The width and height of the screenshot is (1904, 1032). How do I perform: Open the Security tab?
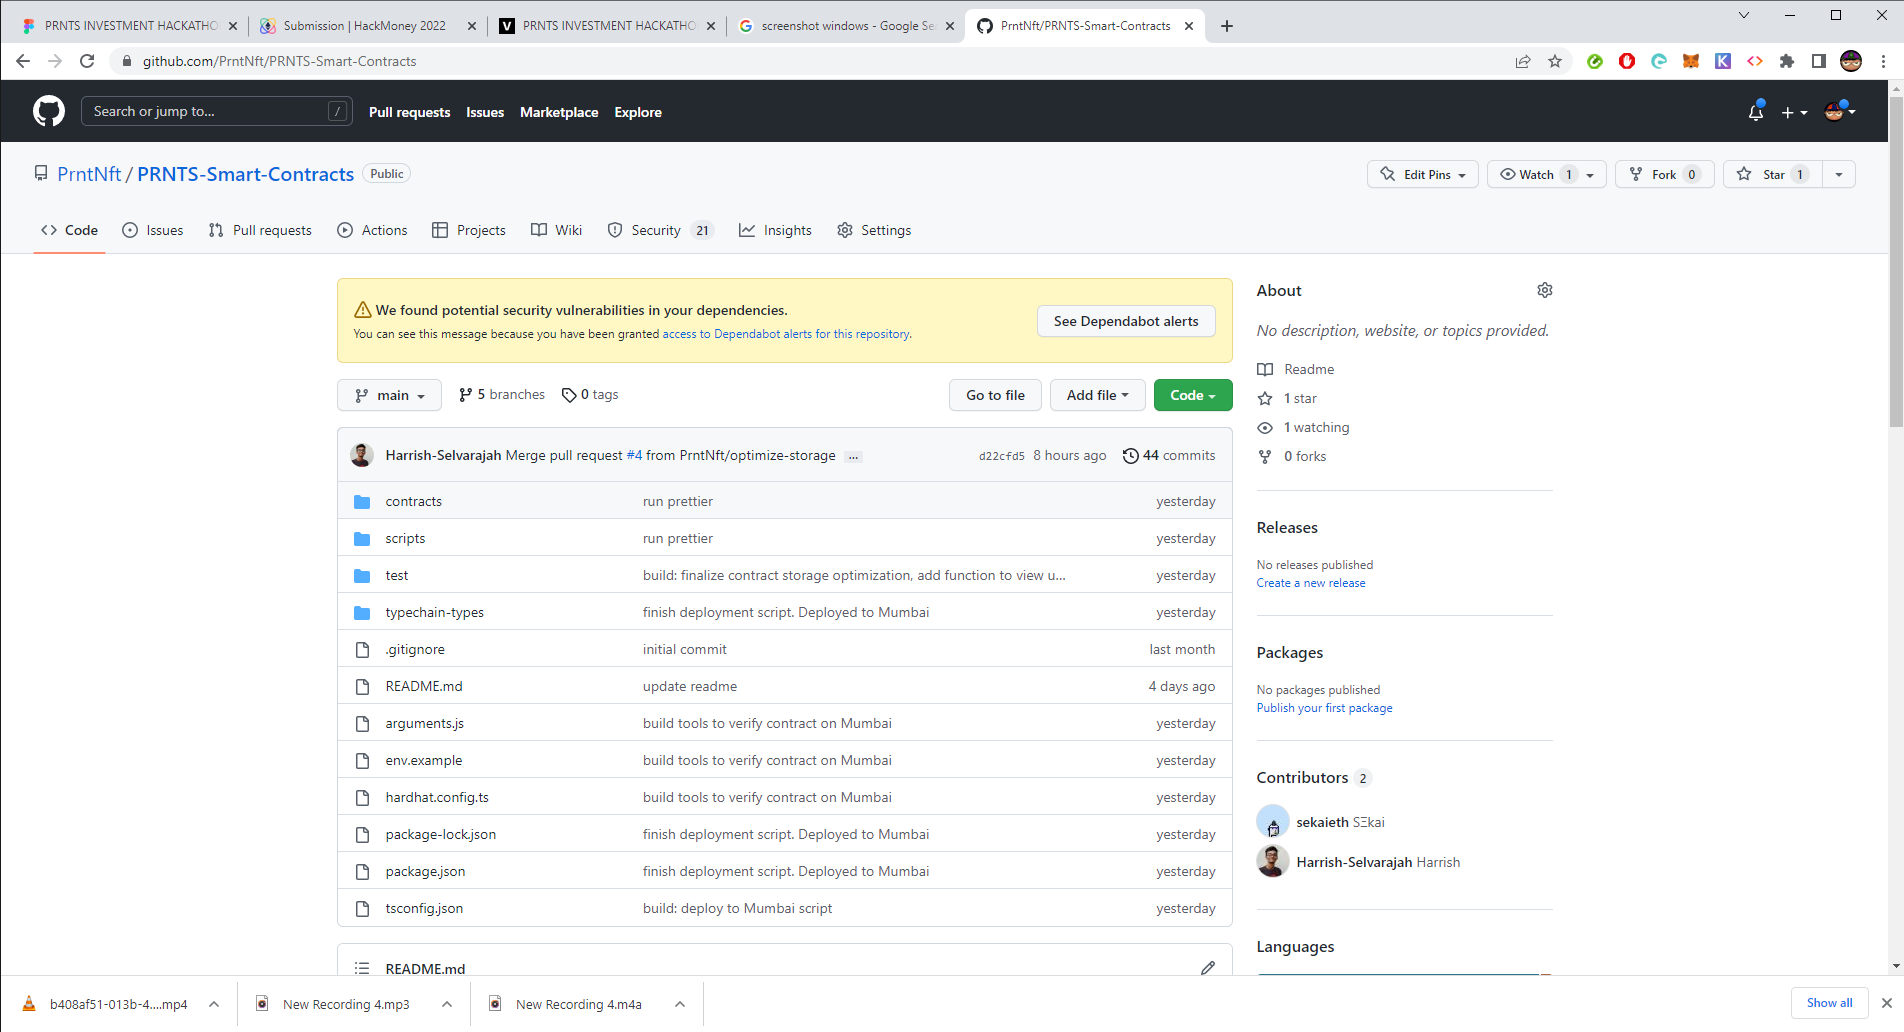[660, 230]
